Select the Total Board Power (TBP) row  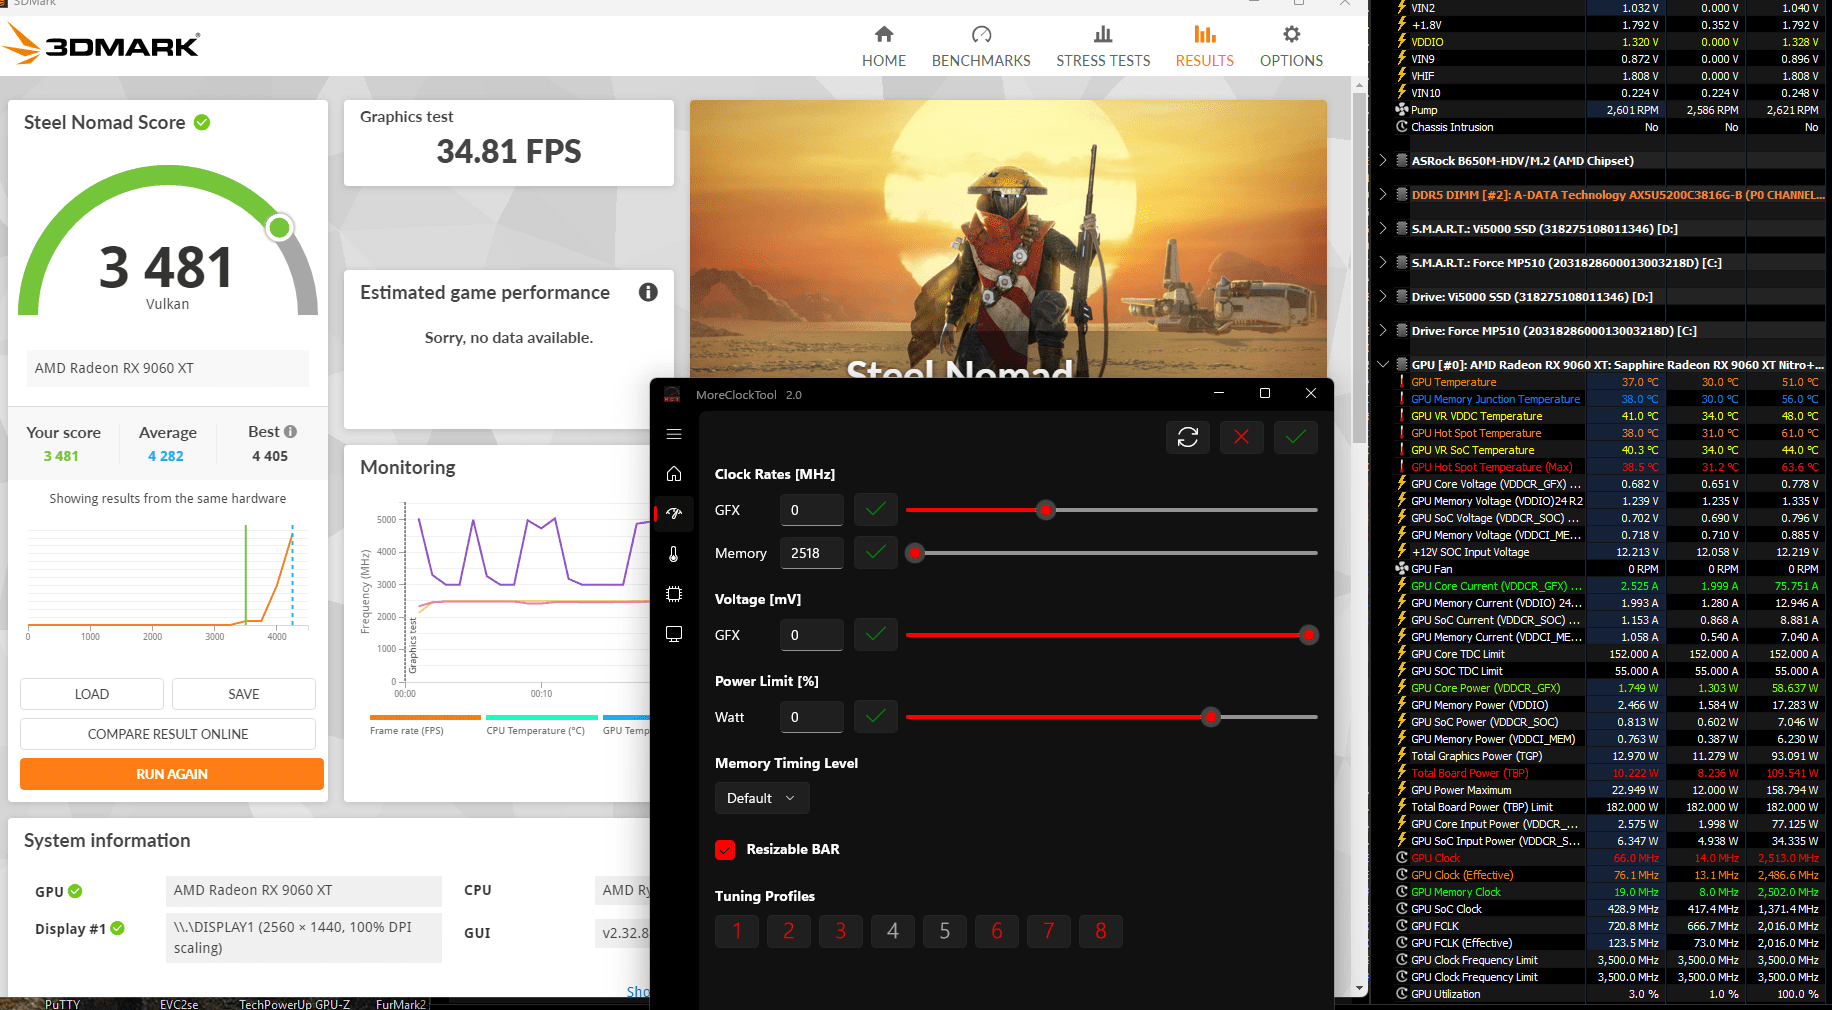(x=1609, y=773)
